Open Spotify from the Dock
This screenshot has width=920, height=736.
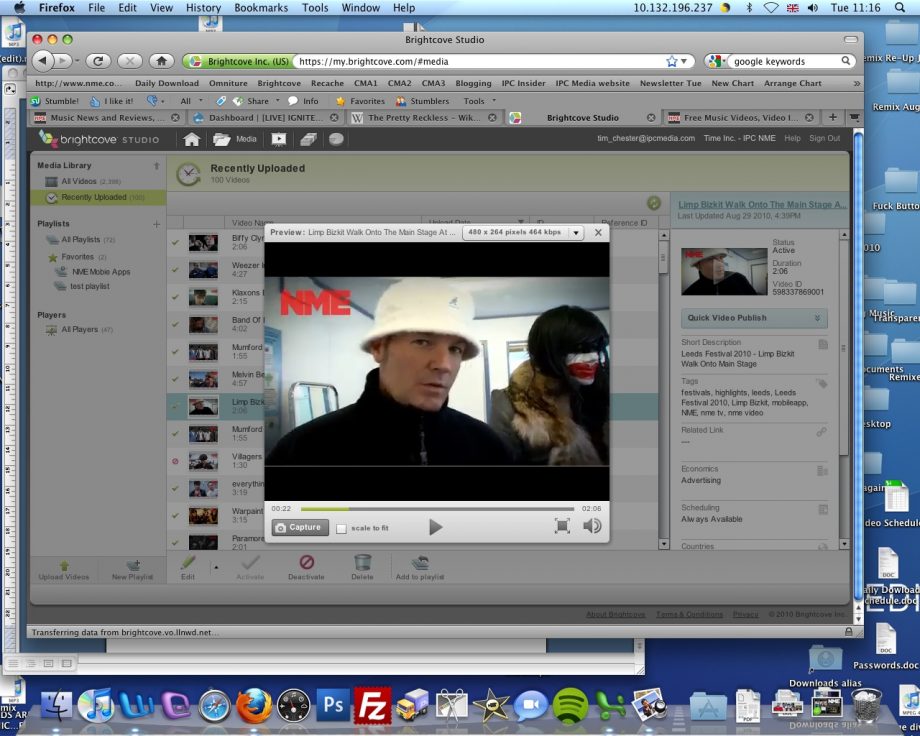(570, 705)
